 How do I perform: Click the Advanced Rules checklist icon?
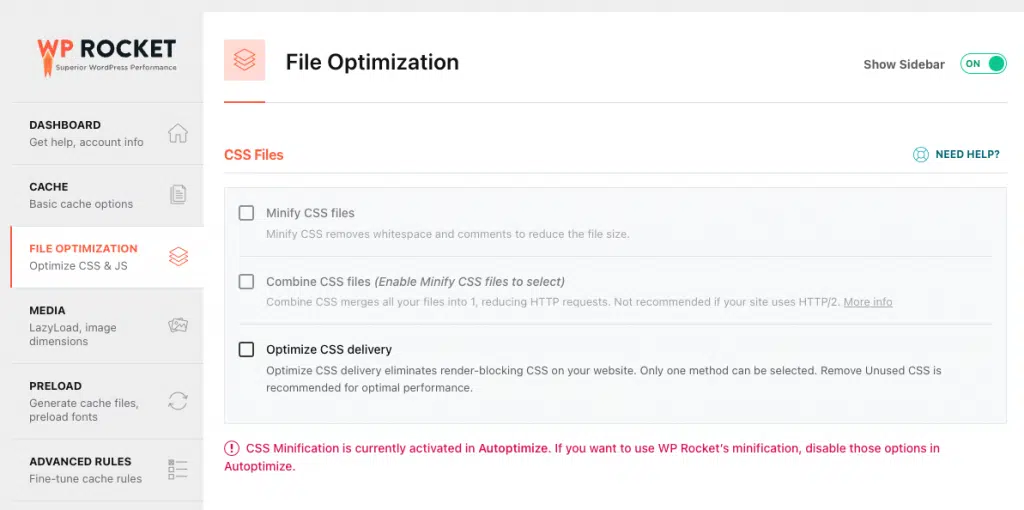coord(178,469)
